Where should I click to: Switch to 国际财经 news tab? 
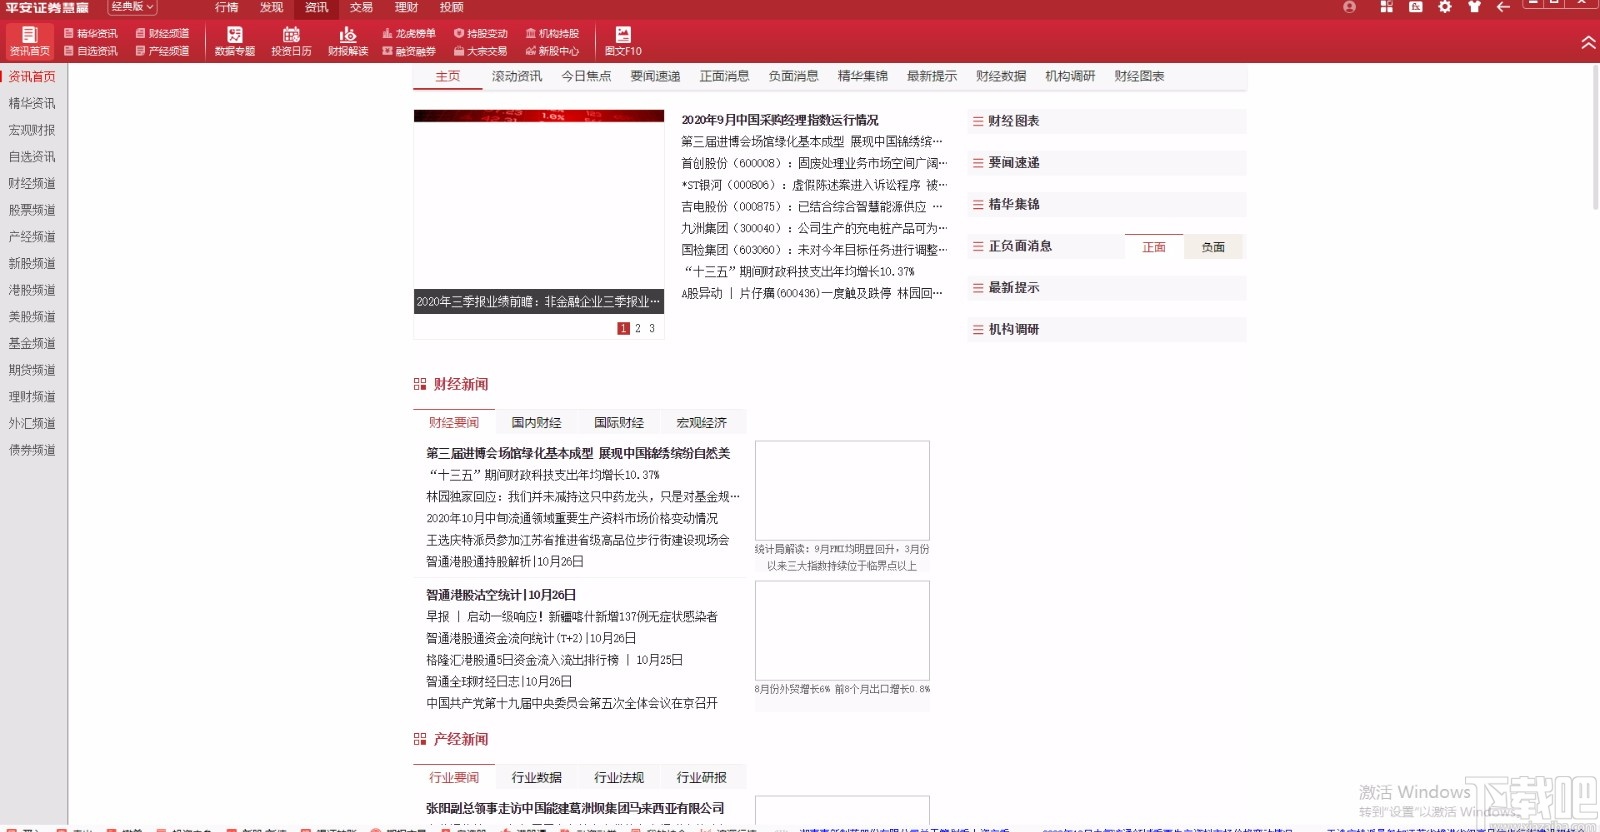click(619, 423)
